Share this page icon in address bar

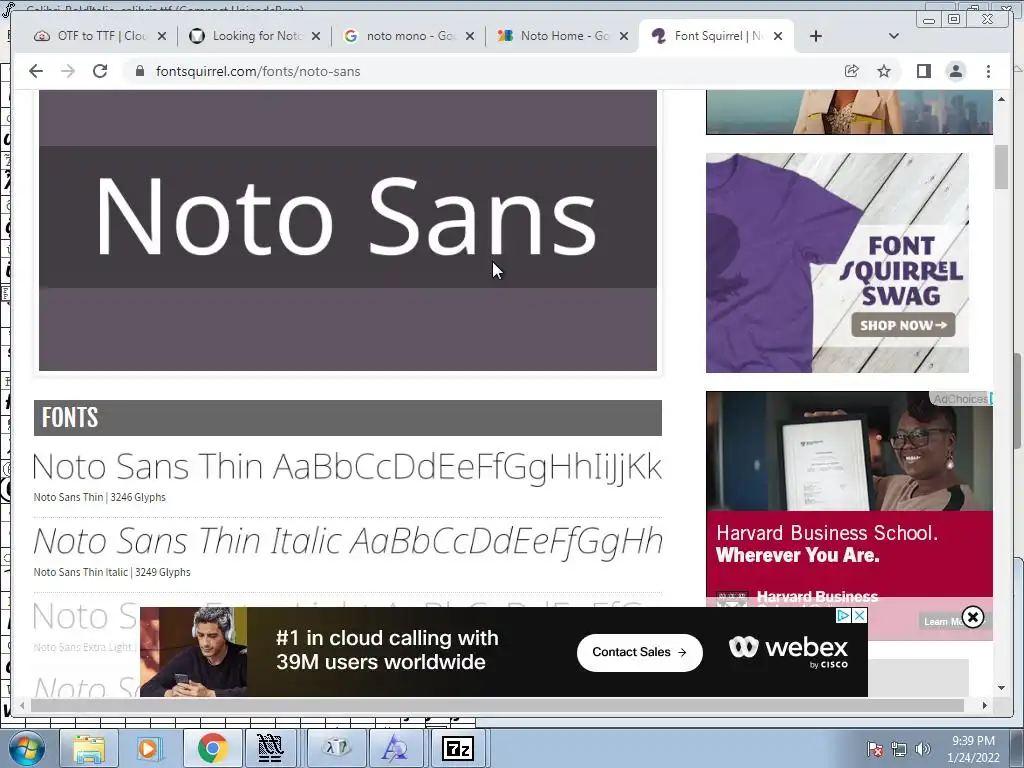(x=852, y=71)
